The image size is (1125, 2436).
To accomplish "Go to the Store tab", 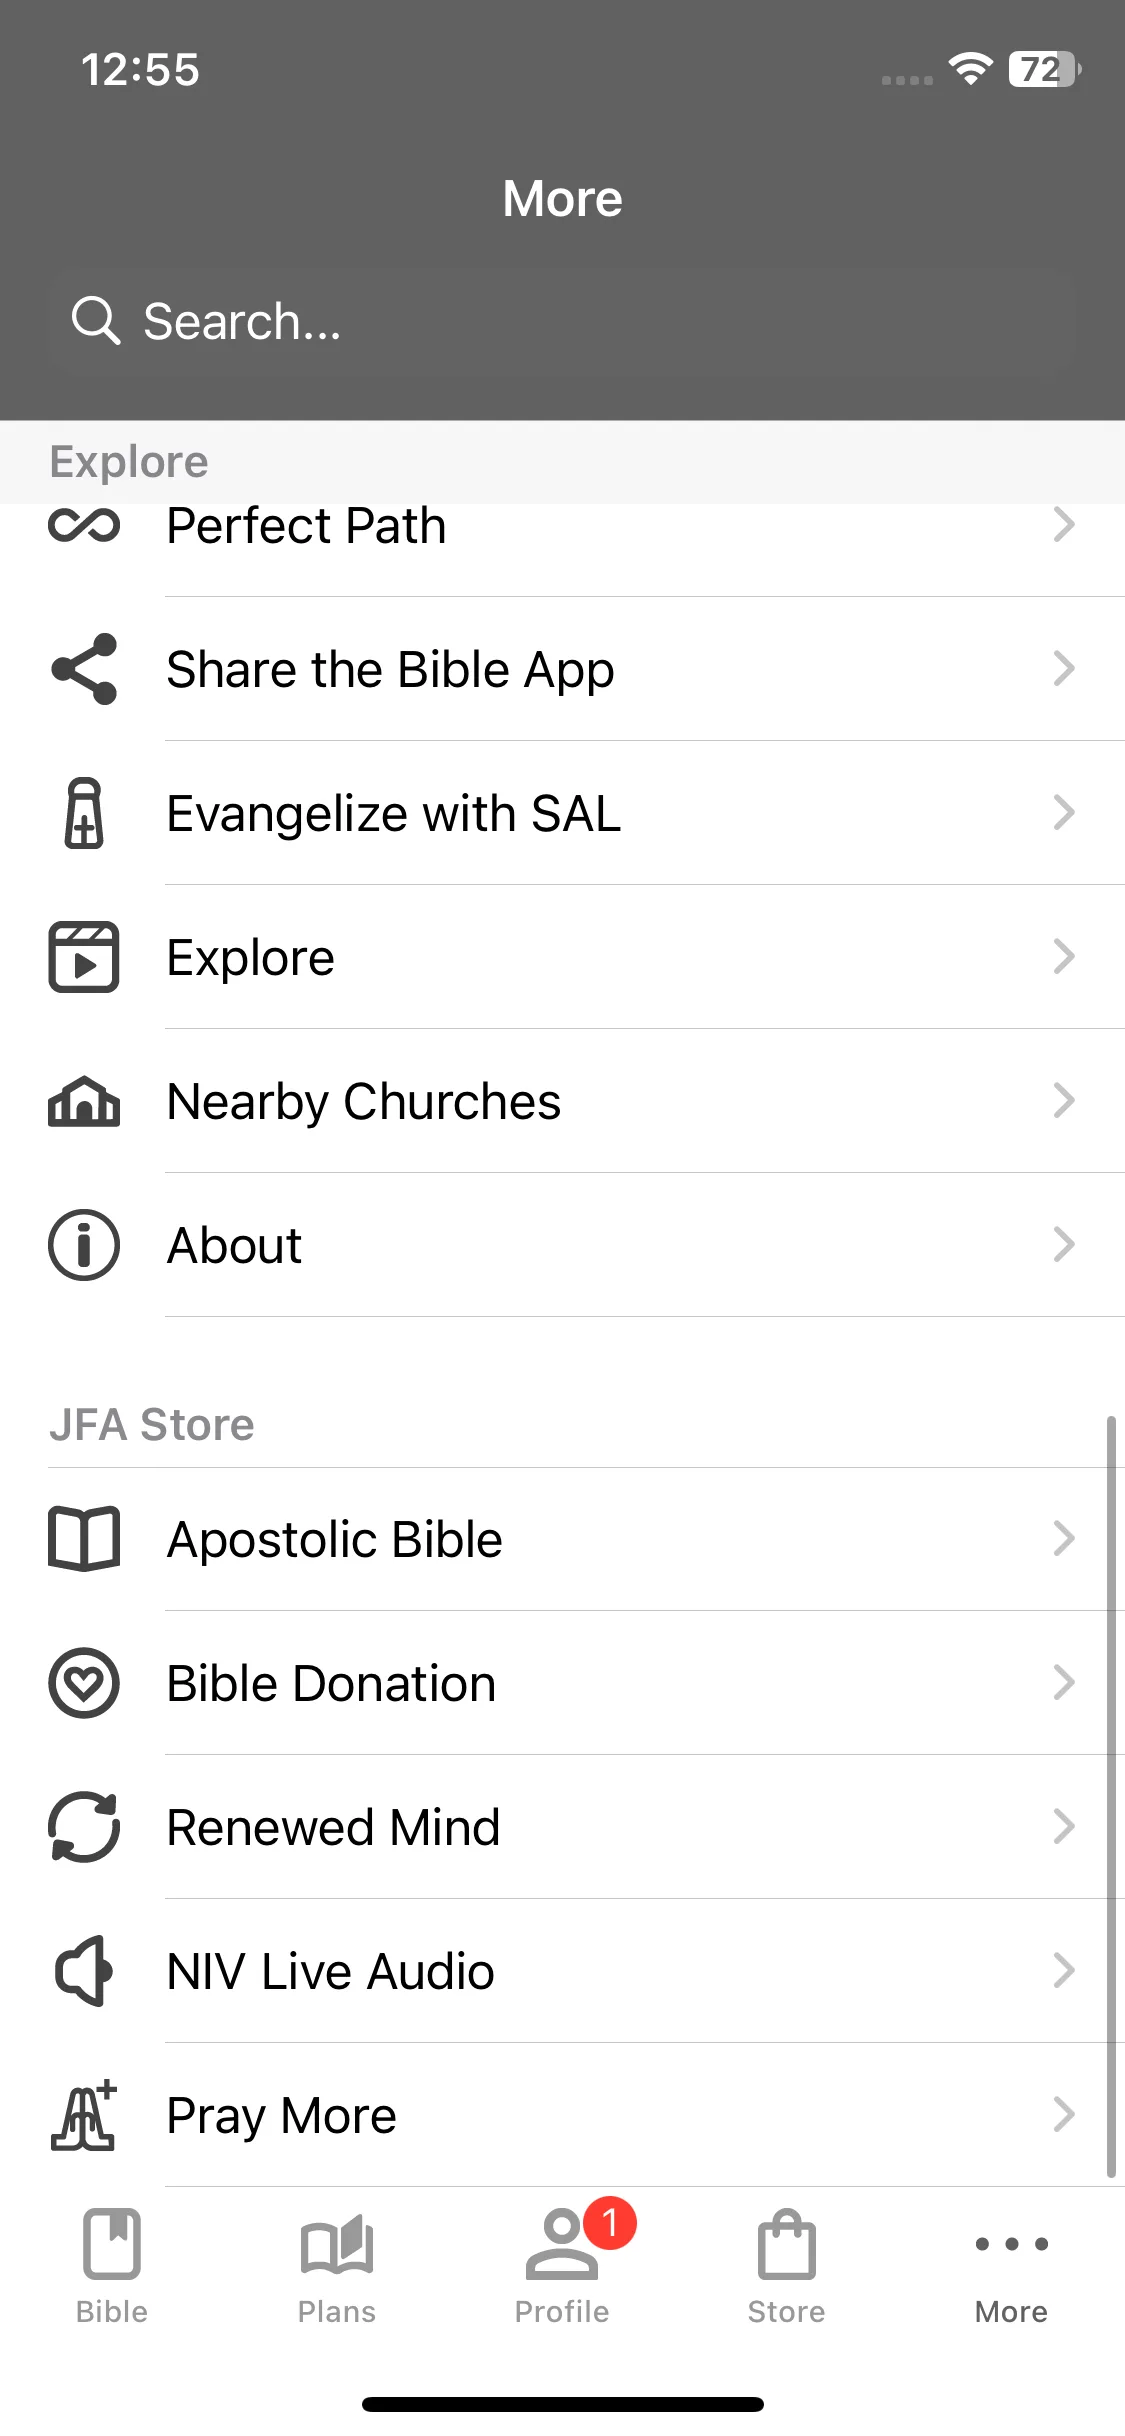I will [787, 2268].
